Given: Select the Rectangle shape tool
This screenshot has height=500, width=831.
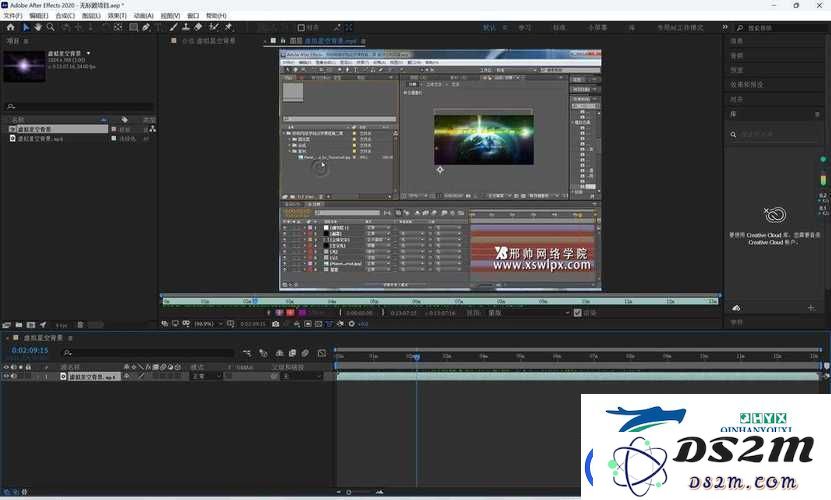Looking at the screenshot, I should (134, 27).
